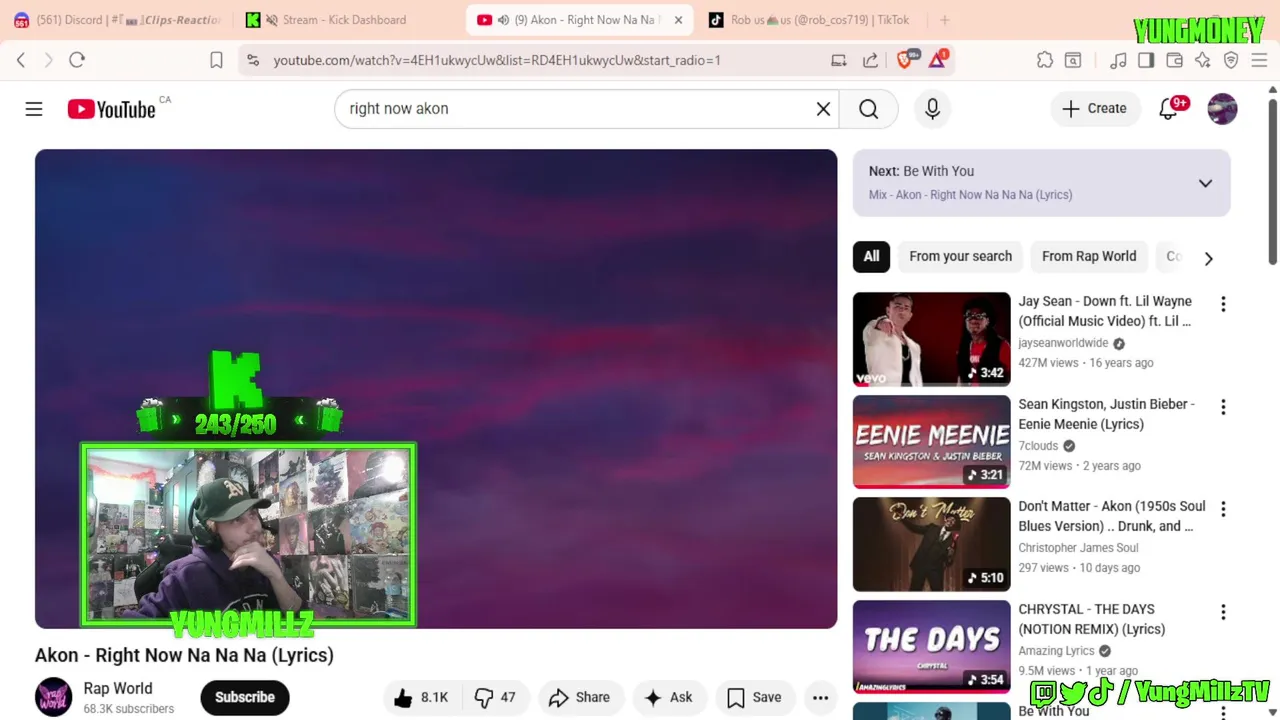Start voice search with the microphone

(932, 109)
